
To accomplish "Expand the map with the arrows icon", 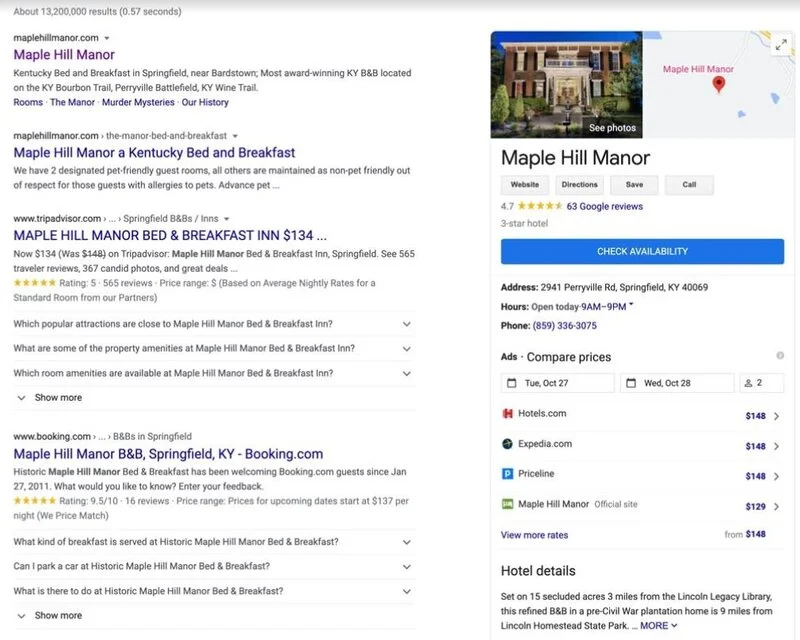I will [x=779, y=46].
